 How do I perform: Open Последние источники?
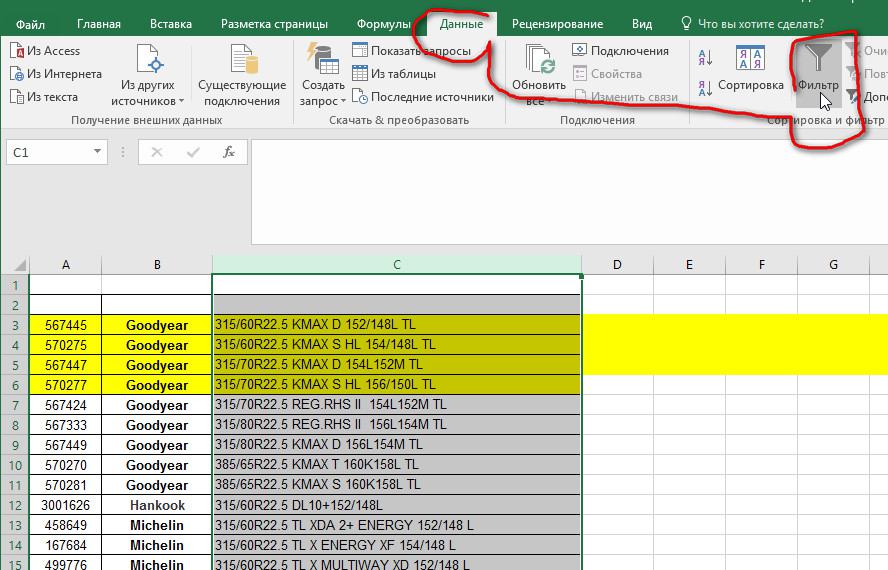[423, 97]
